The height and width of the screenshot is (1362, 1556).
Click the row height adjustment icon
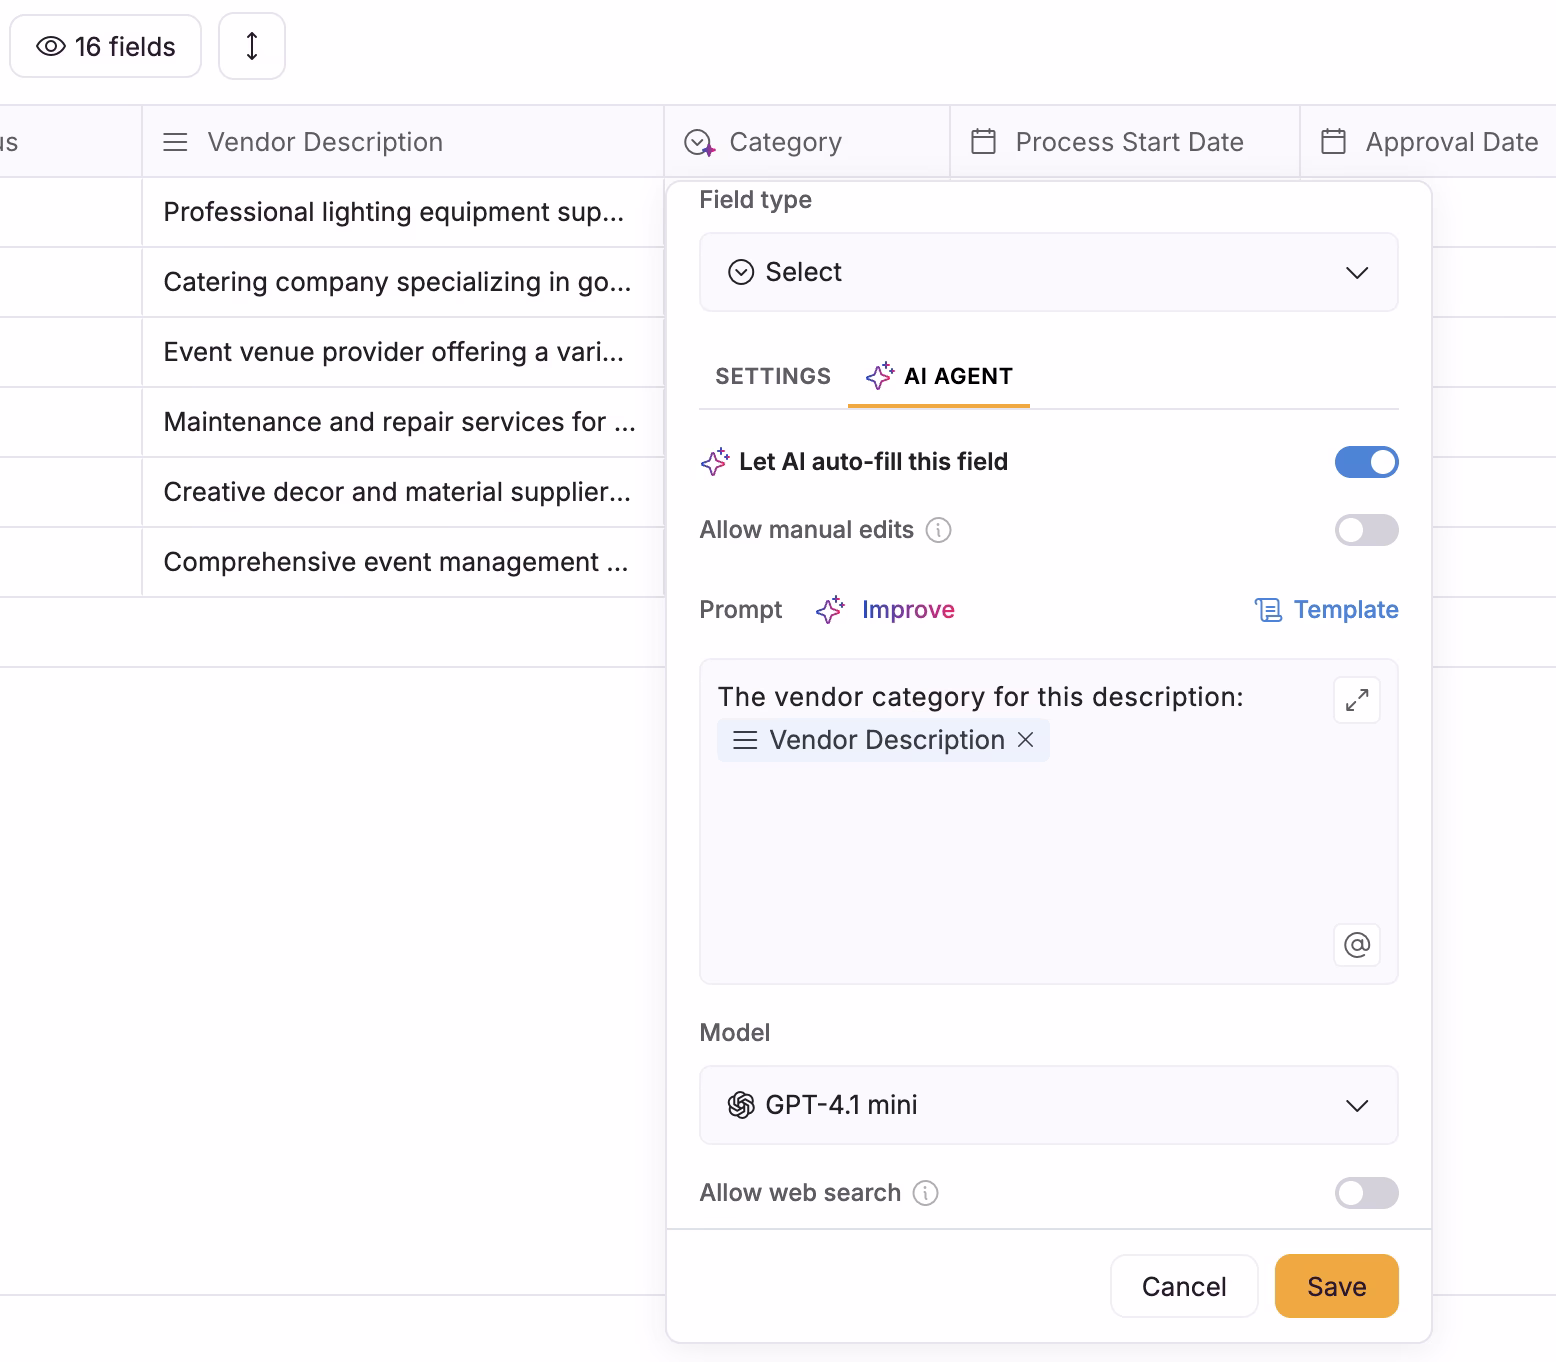251,46
